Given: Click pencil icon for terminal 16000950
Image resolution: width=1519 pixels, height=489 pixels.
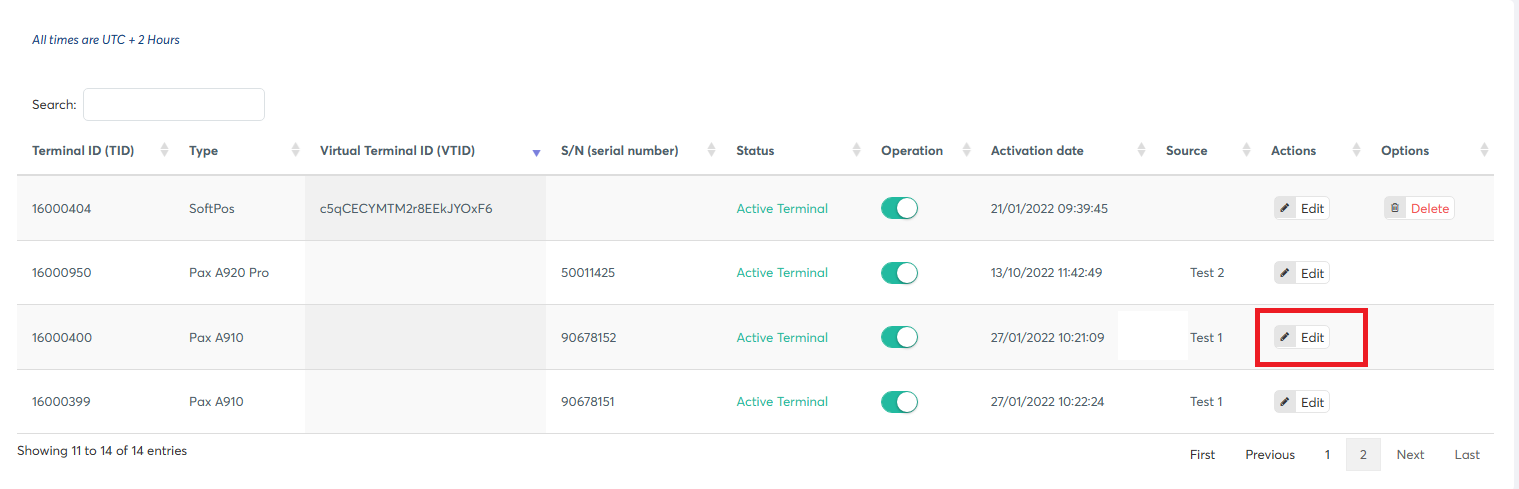Looking at the screenshot, I should point(1285,273).
